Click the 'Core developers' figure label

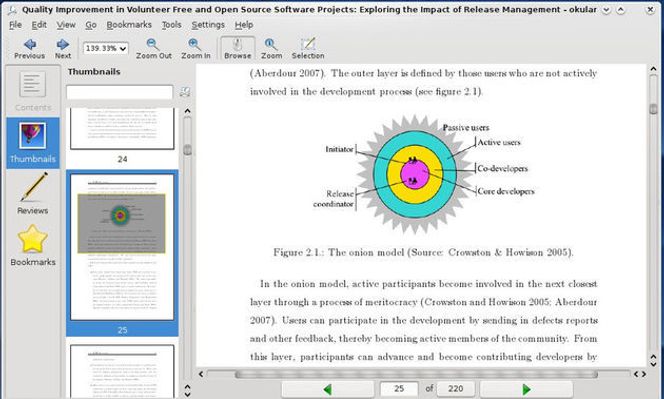(506, 191)
